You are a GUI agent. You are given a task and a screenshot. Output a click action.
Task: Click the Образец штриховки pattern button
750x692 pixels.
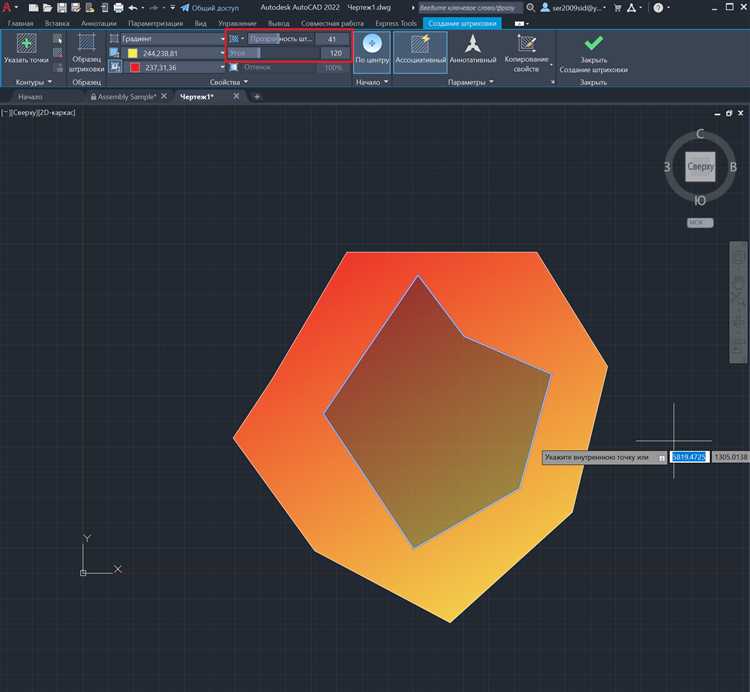click(87, 53)
